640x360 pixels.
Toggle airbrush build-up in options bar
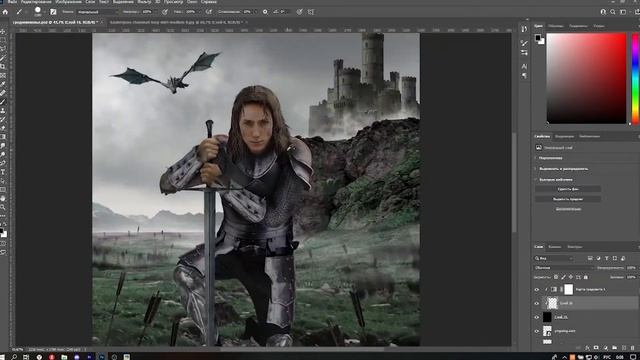click(x=209, y=12)
